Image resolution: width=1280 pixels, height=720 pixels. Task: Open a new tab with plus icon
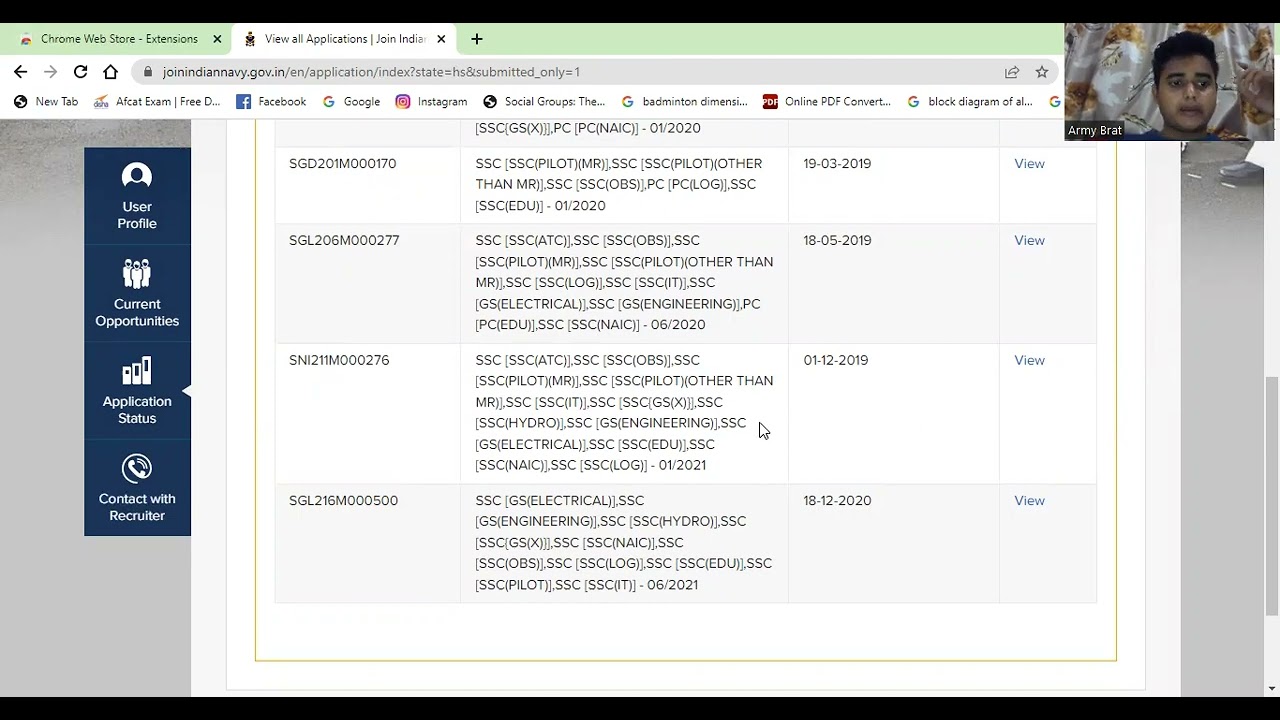tap(477, 39)
